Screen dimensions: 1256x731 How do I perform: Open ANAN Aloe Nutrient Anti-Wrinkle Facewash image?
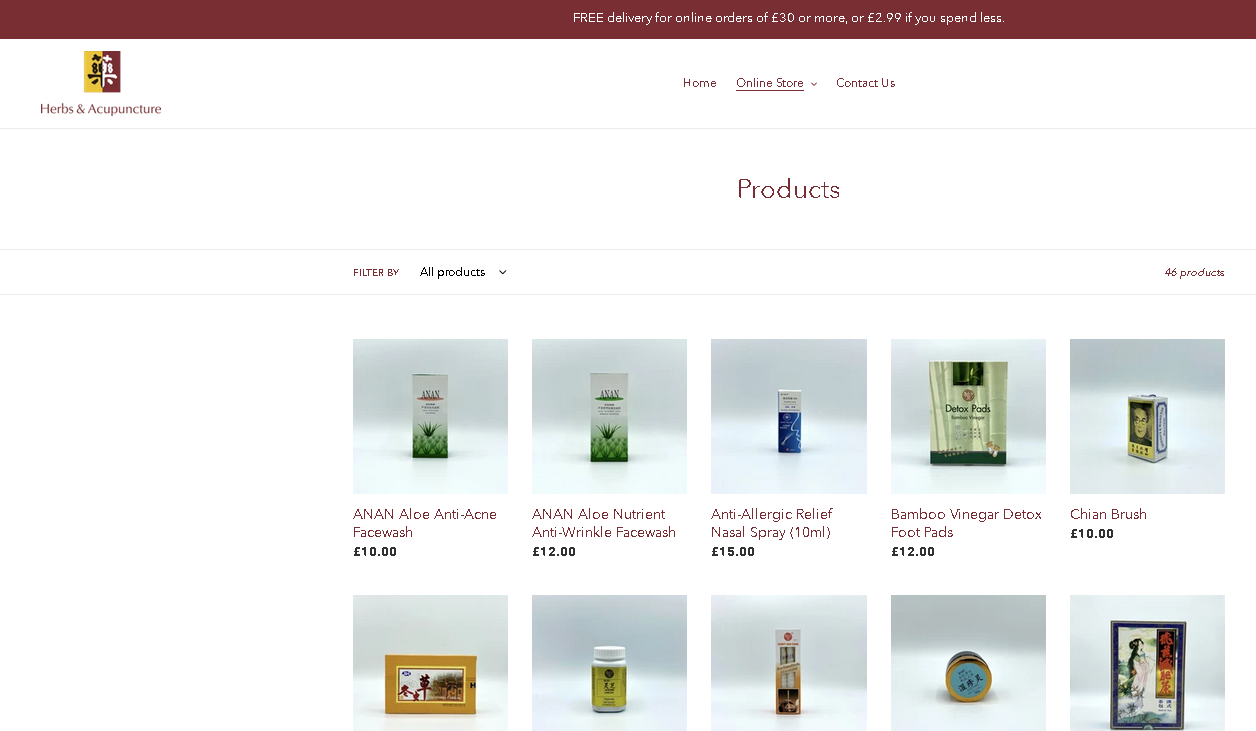click(x=609, y=416)
